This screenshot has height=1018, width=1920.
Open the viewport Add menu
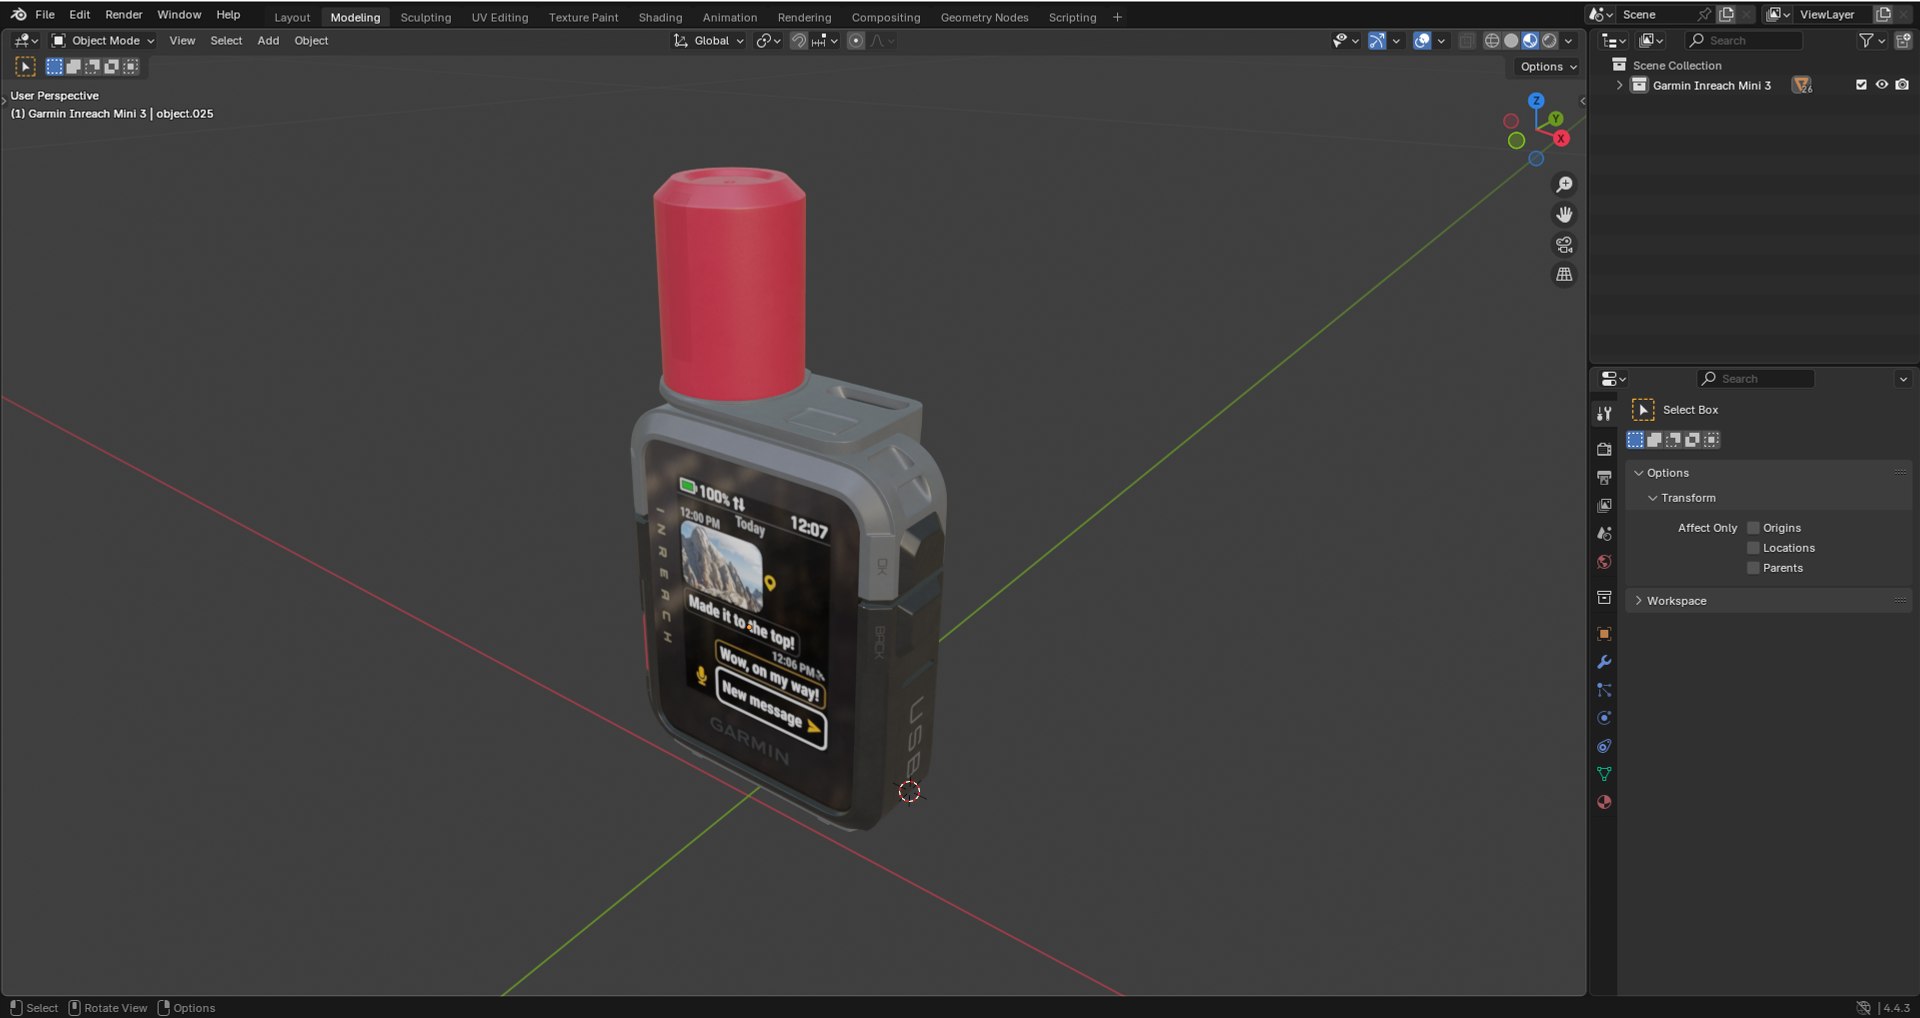tap(268, 41)
